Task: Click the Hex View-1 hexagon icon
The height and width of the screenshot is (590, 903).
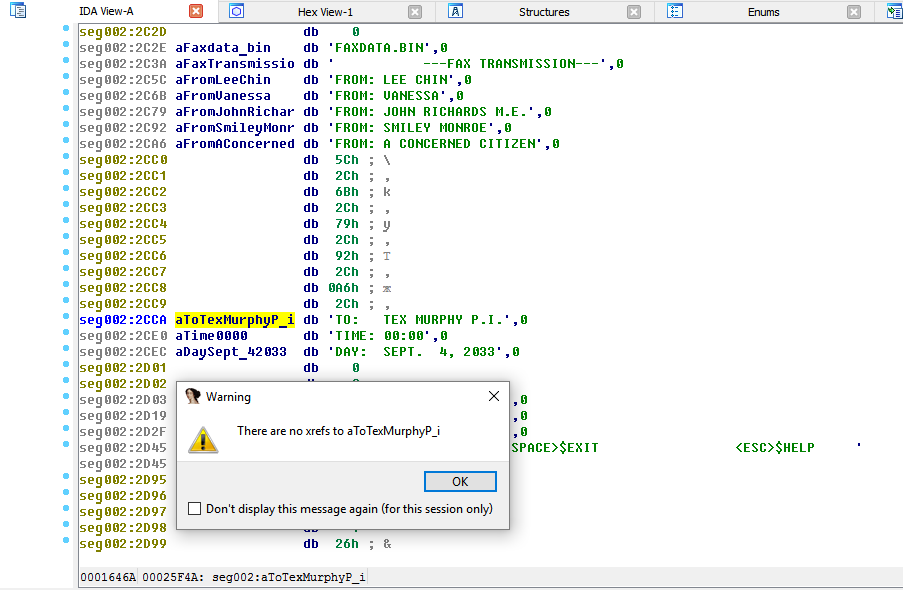Action: point(236,11)
